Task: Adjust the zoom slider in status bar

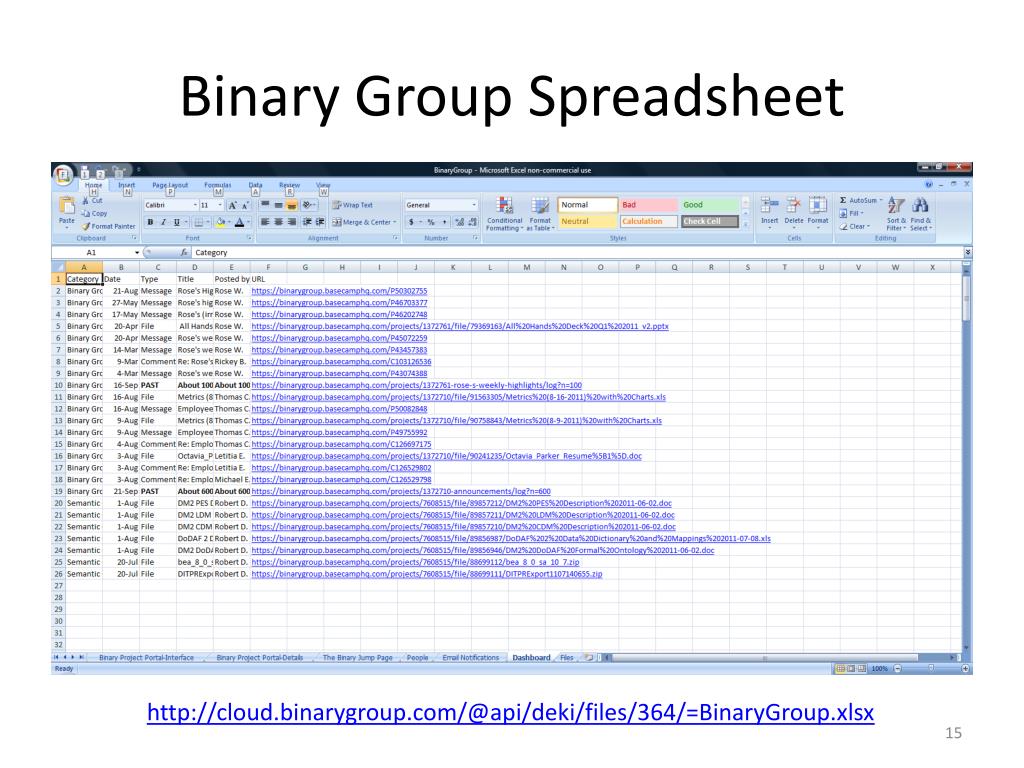Action: [931, 669]
